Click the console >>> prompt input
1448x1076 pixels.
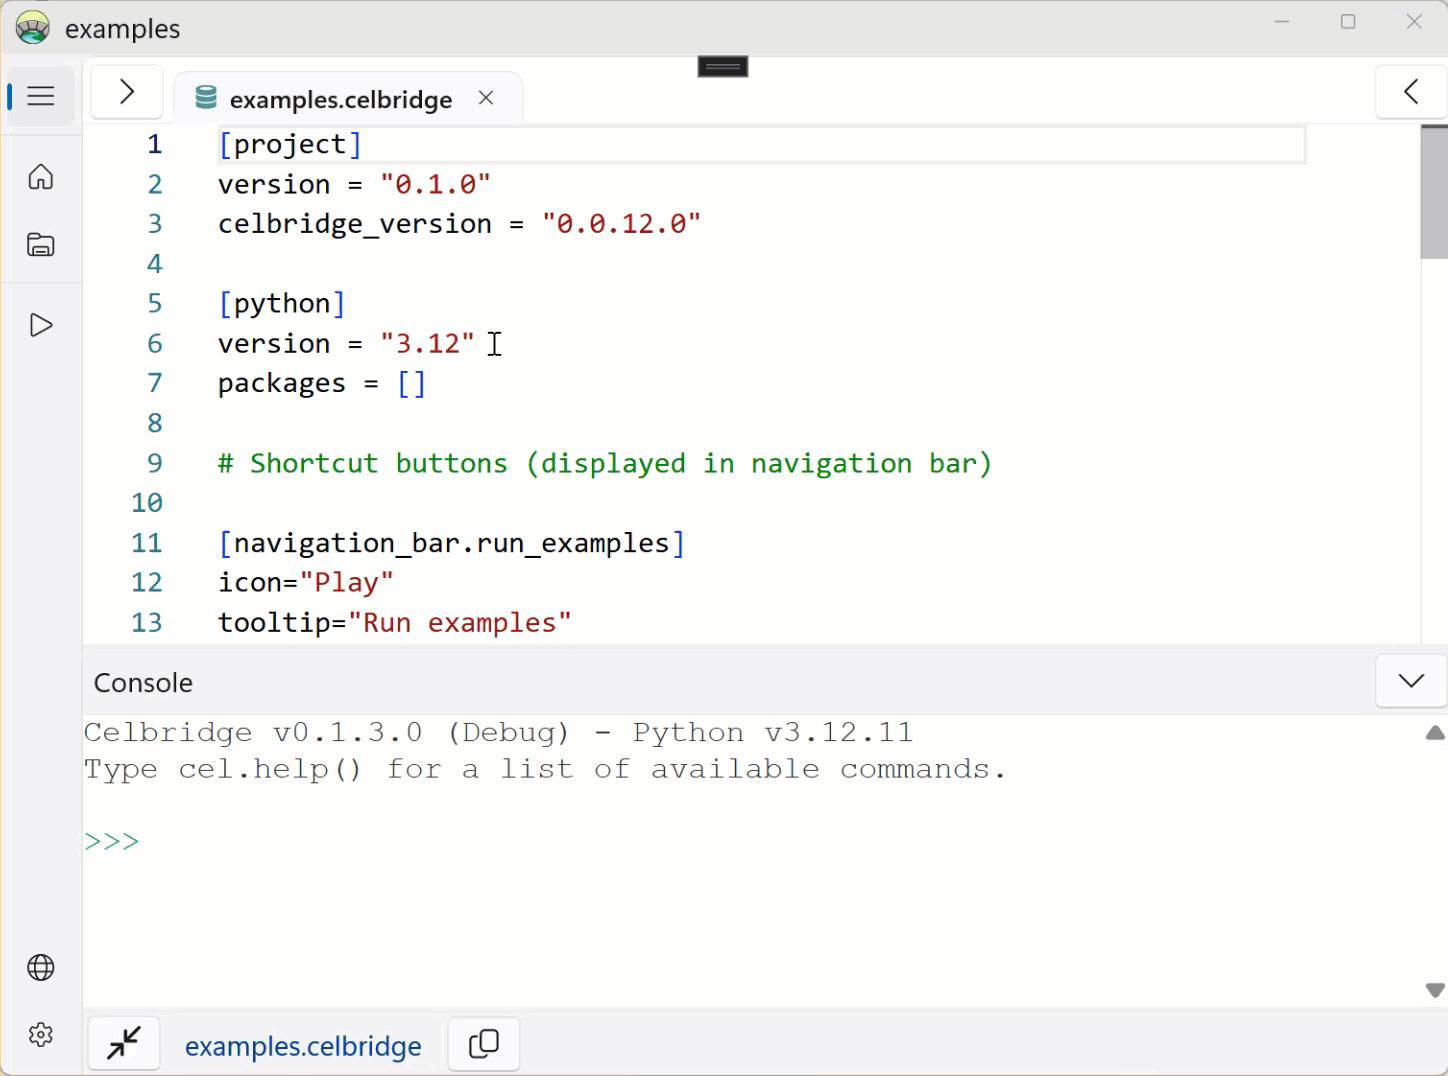click(112, 841)
